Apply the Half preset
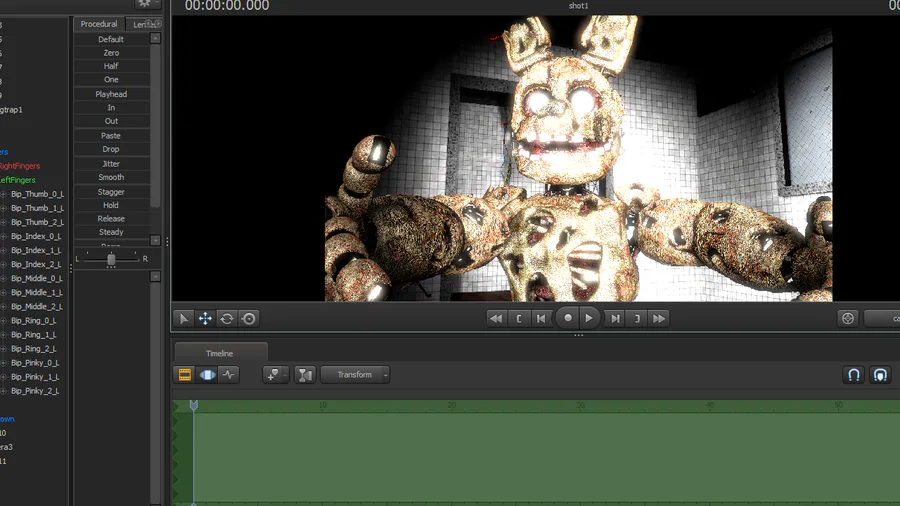The image size is (900, 506). pyautogui.click(x=111, y=66)
